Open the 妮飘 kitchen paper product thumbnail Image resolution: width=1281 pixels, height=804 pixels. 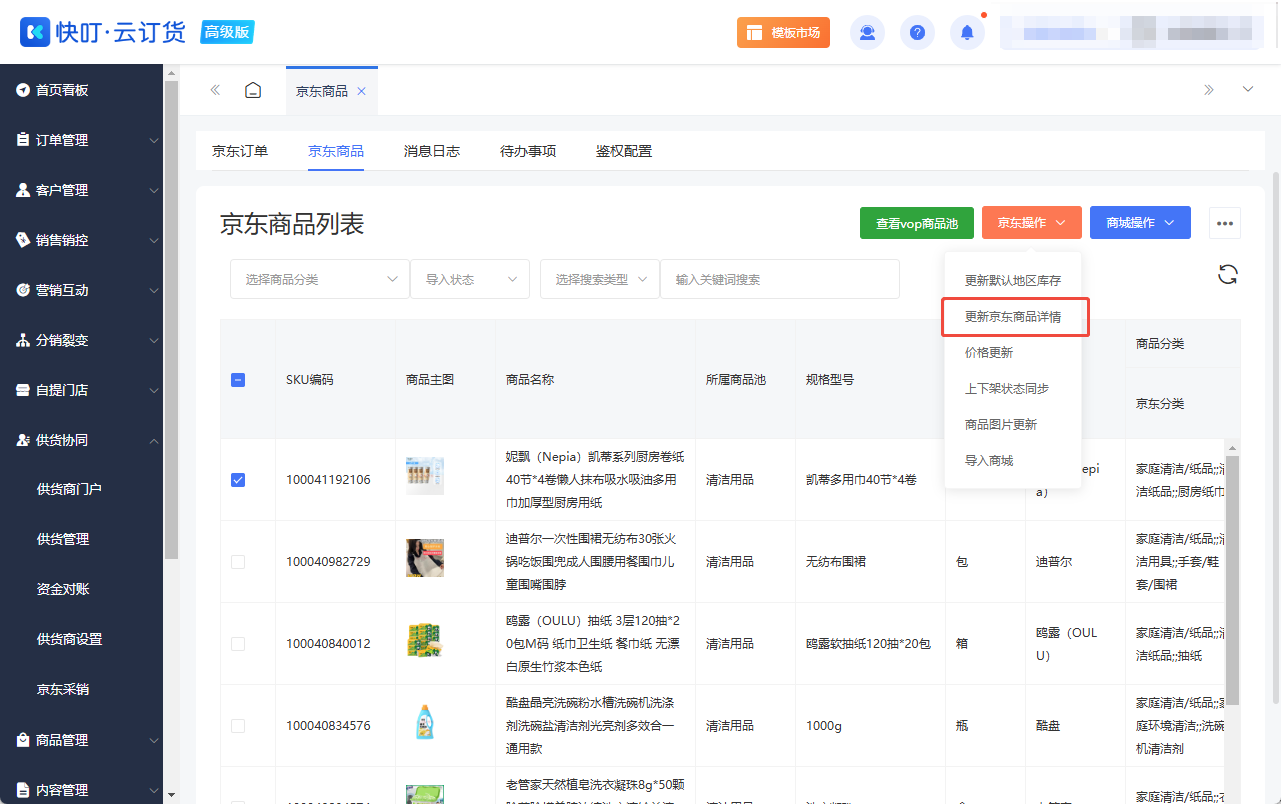pos(425,476)
